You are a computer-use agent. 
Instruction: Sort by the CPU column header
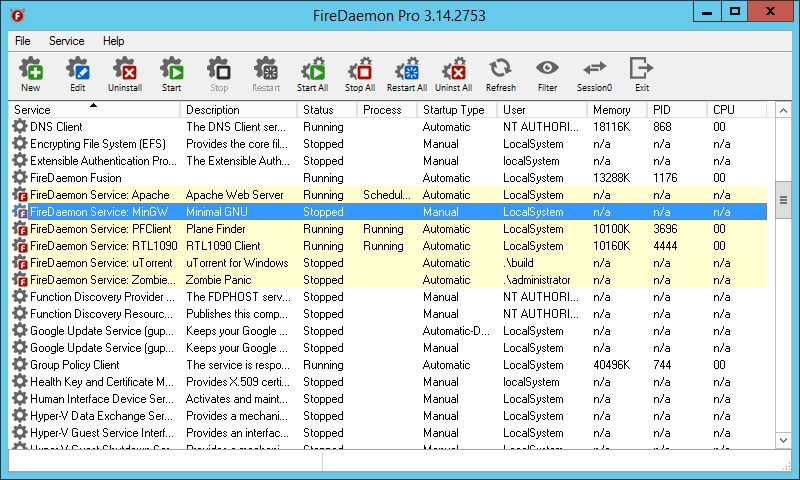point(737,110)
